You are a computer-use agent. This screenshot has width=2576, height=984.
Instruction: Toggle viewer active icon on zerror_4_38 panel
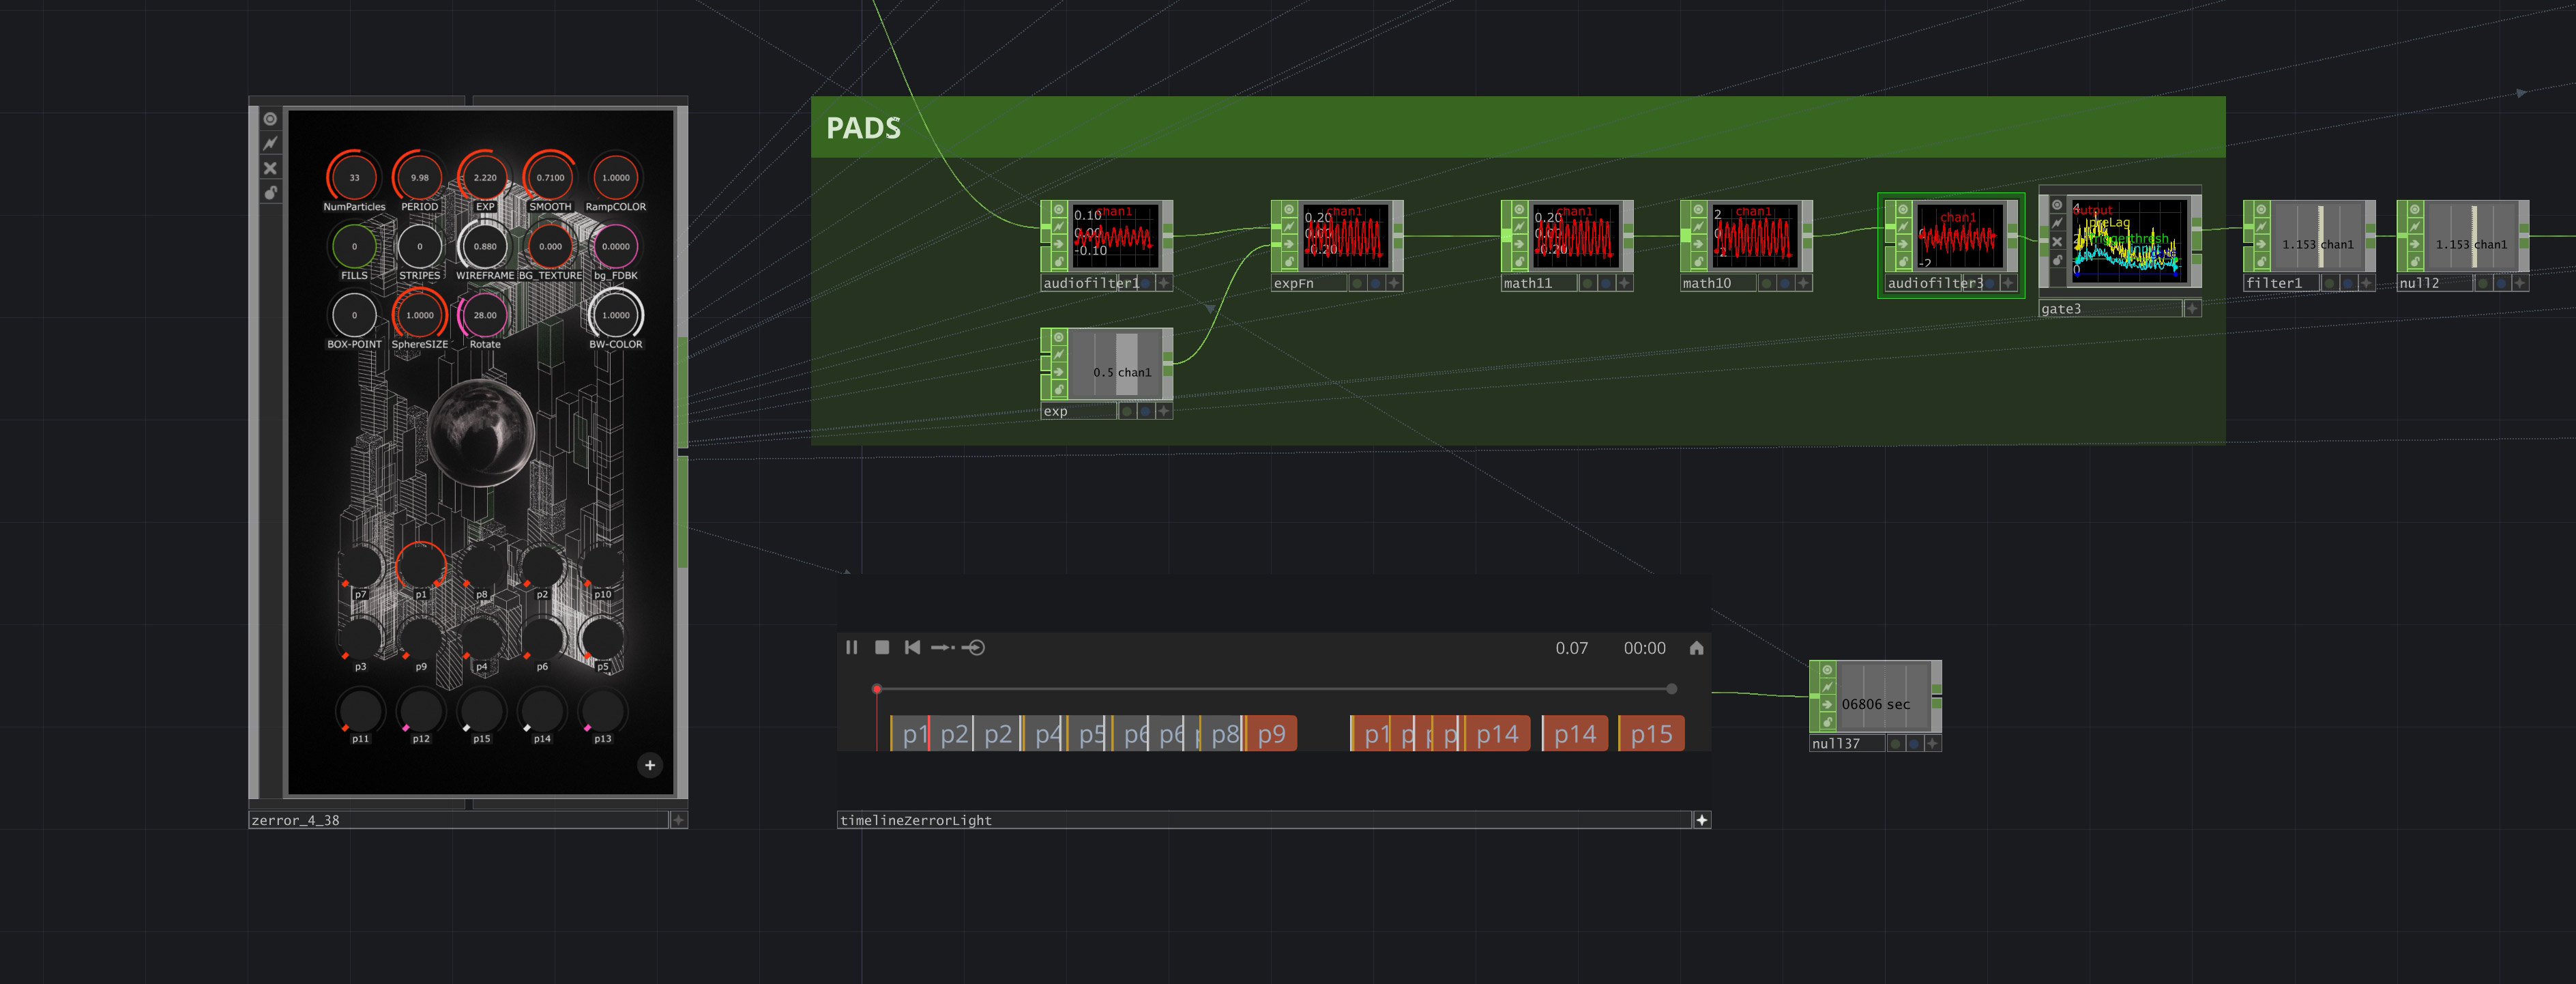(270, 119)
